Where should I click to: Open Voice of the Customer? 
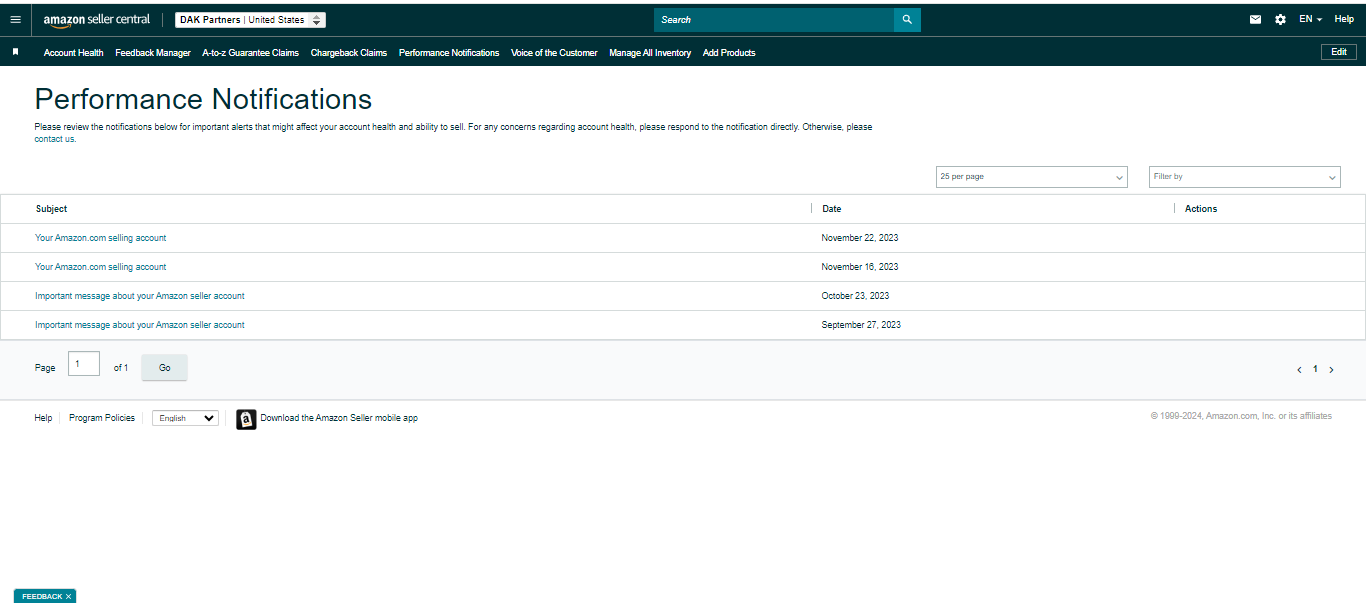[554, 53]
